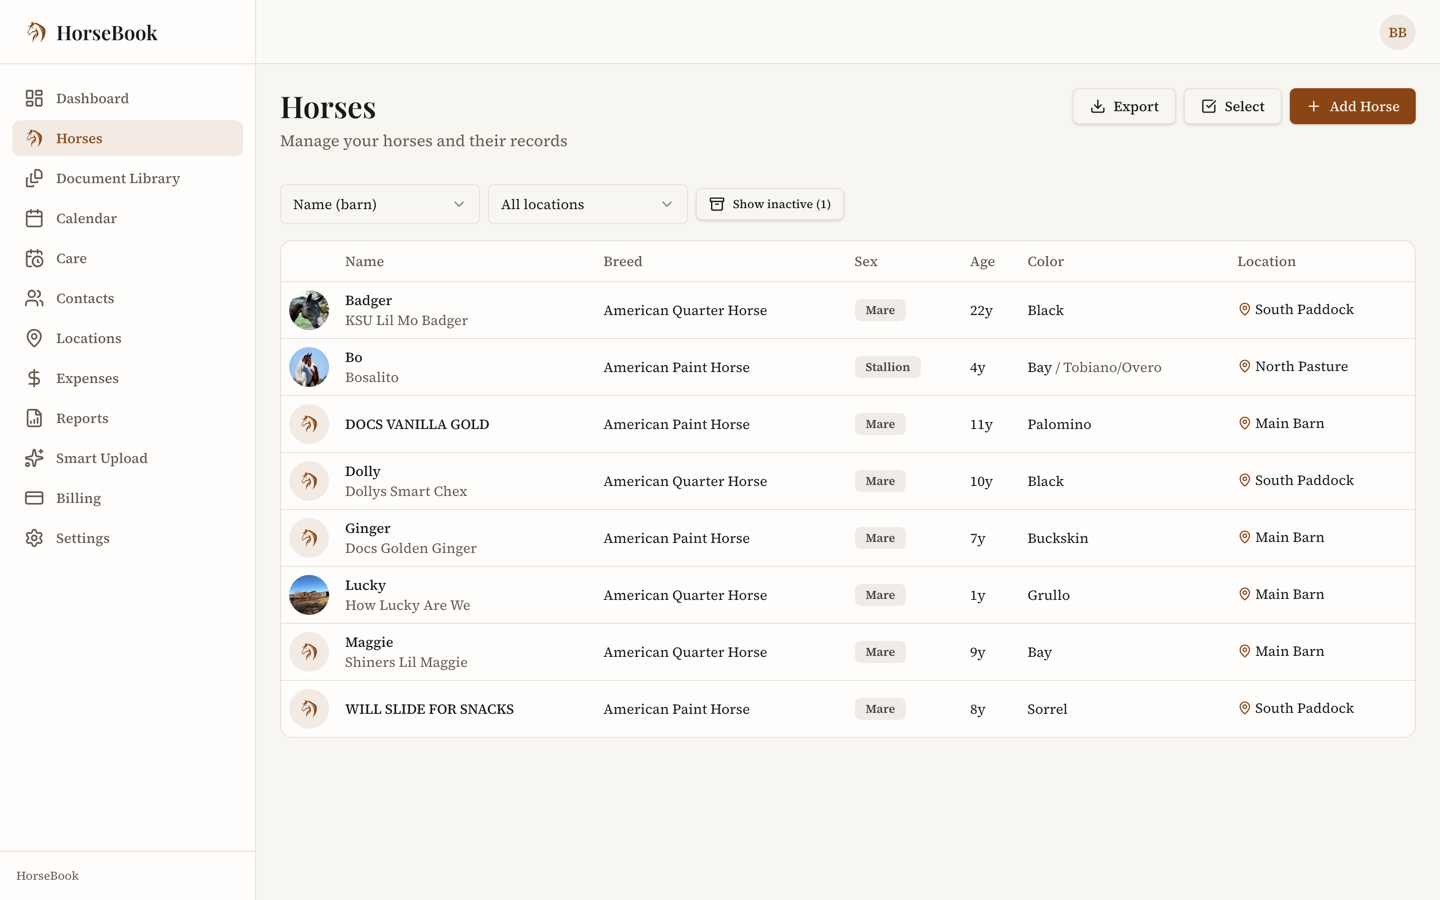1440x900 pixels.
Task: Open South Paddock location link for Badger
Action: pos(1296,310)
